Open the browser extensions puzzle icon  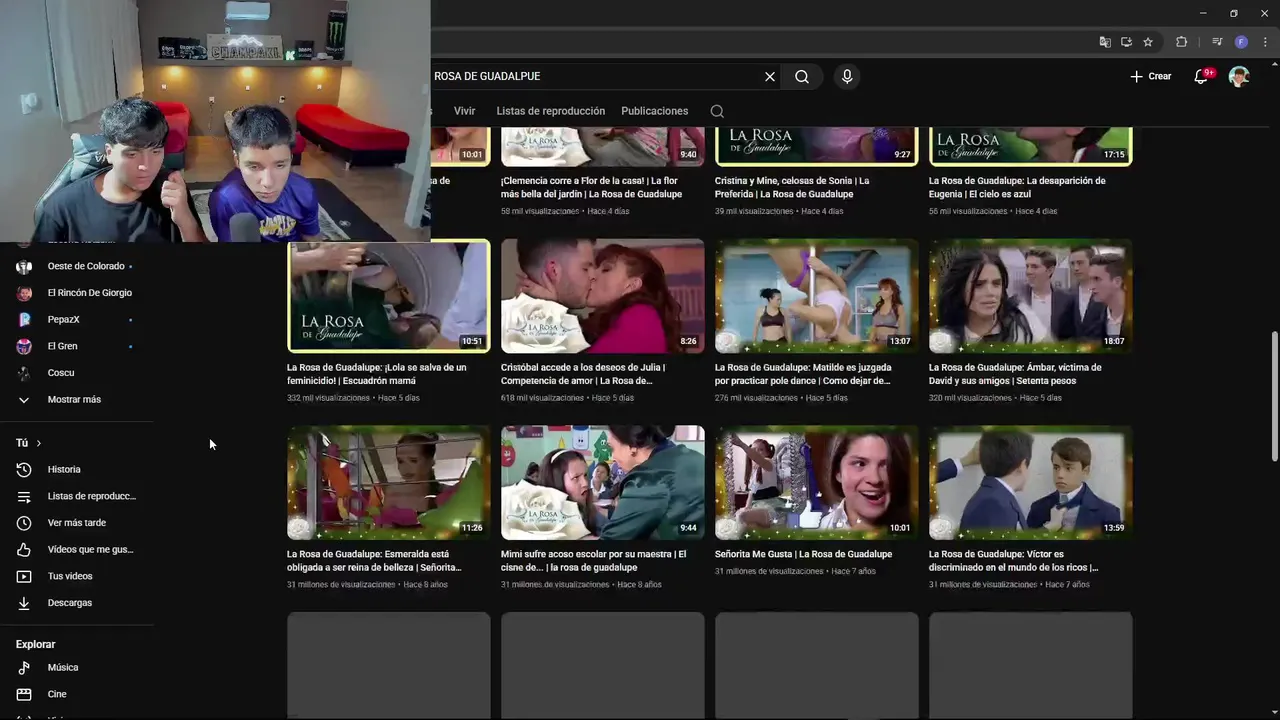click(x=1181, y=42)
